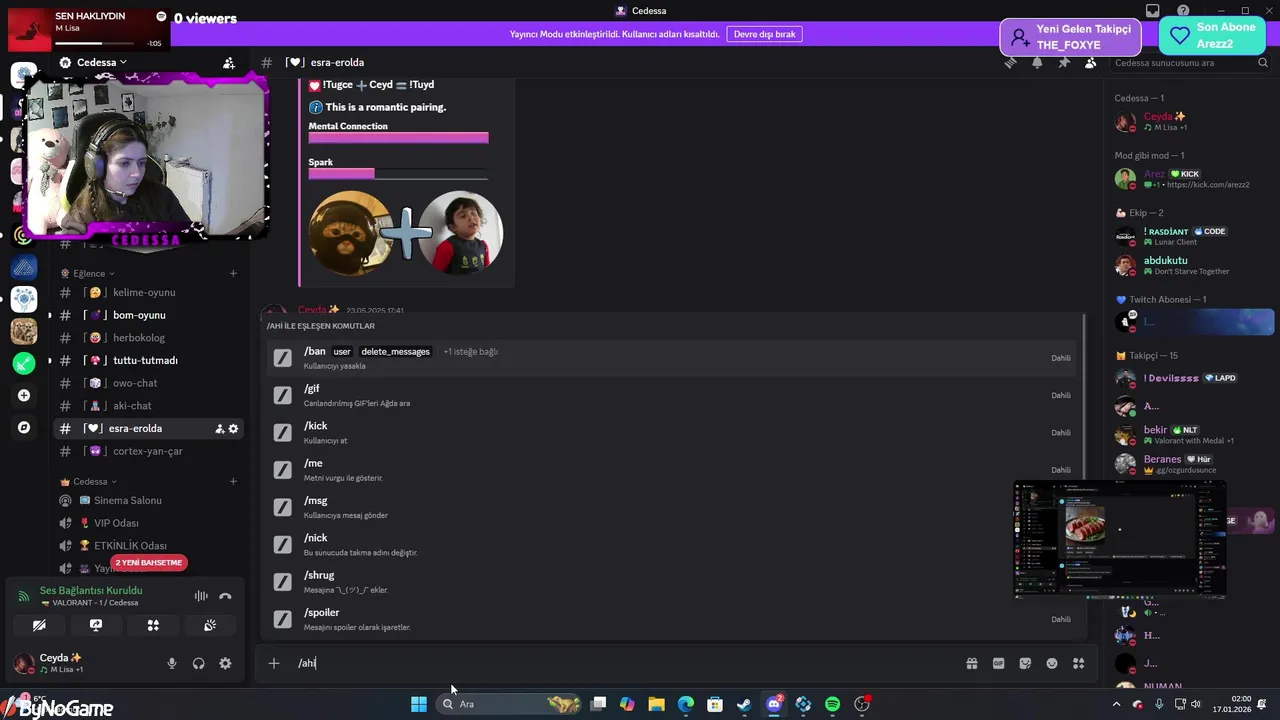Open the threads icon in channel header
This screenshot has width=1280, height=720.
(1011, 62)
